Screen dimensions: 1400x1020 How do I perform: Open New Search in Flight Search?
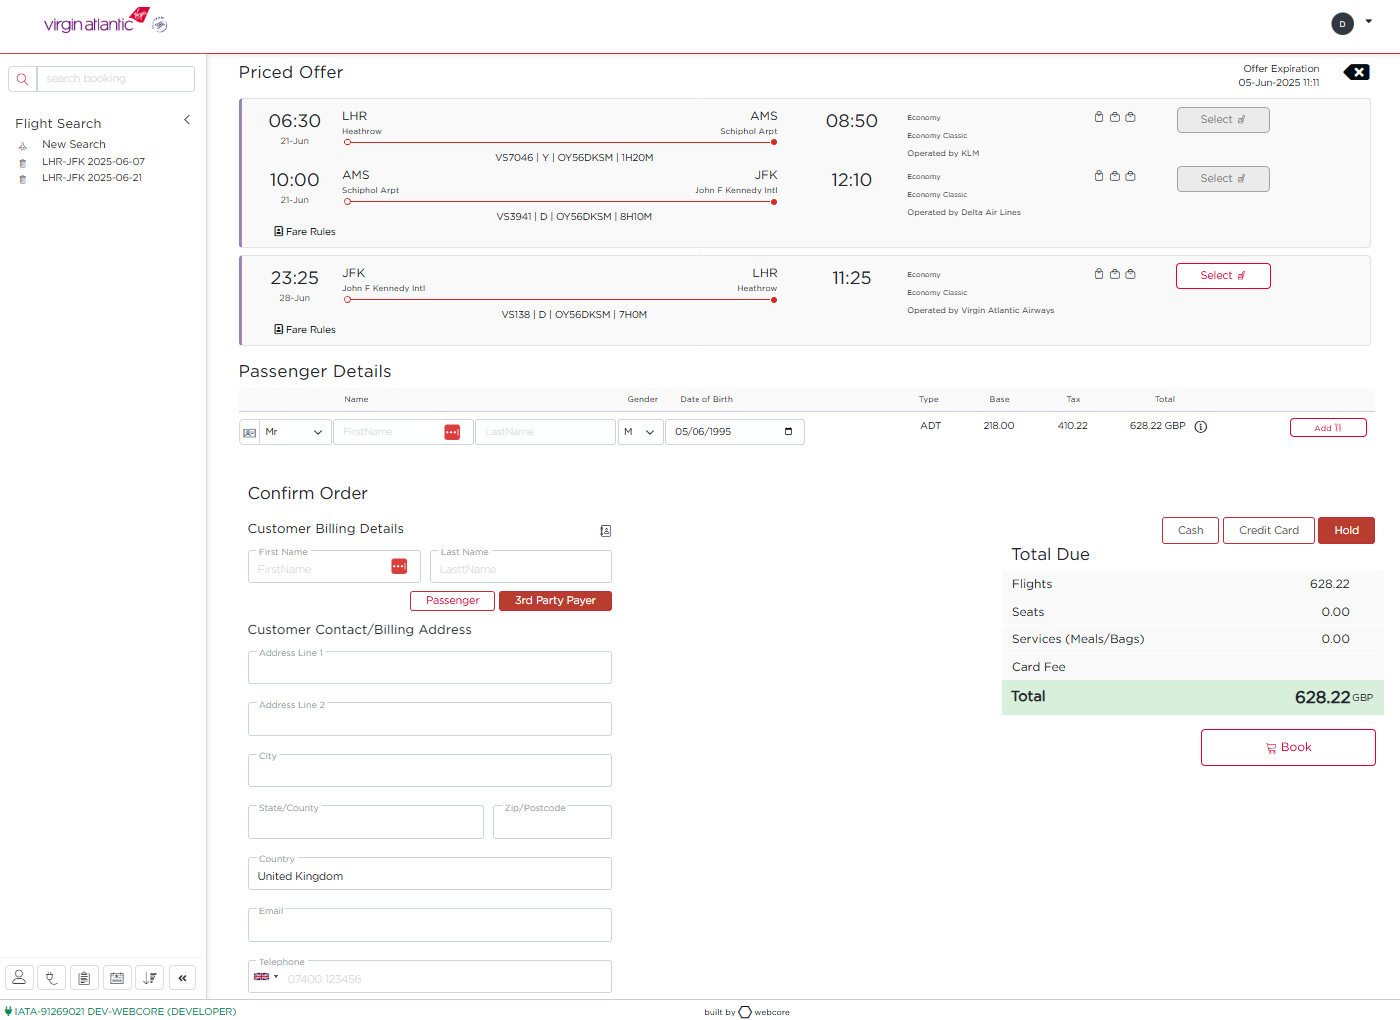[x=74, y=145]
